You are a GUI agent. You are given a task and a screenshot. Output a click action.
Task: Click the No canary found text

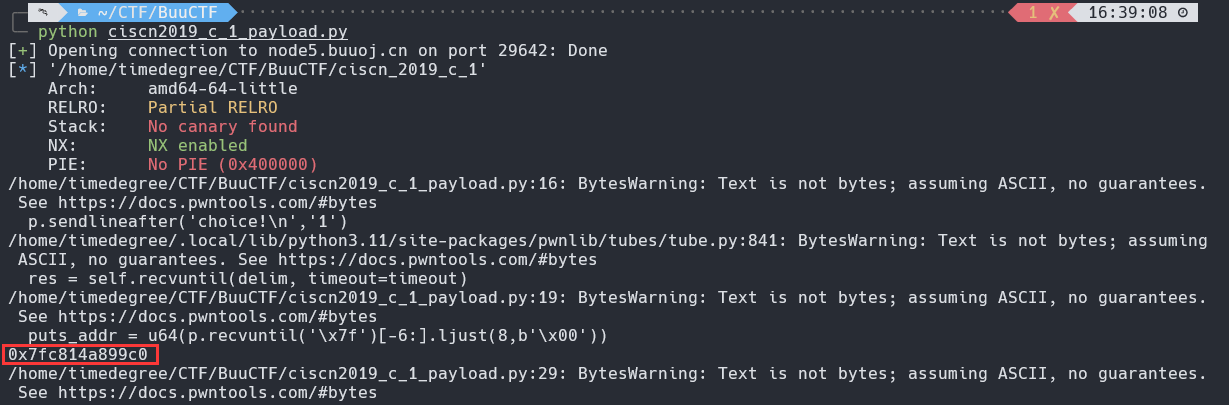click(x=223, y=126)
